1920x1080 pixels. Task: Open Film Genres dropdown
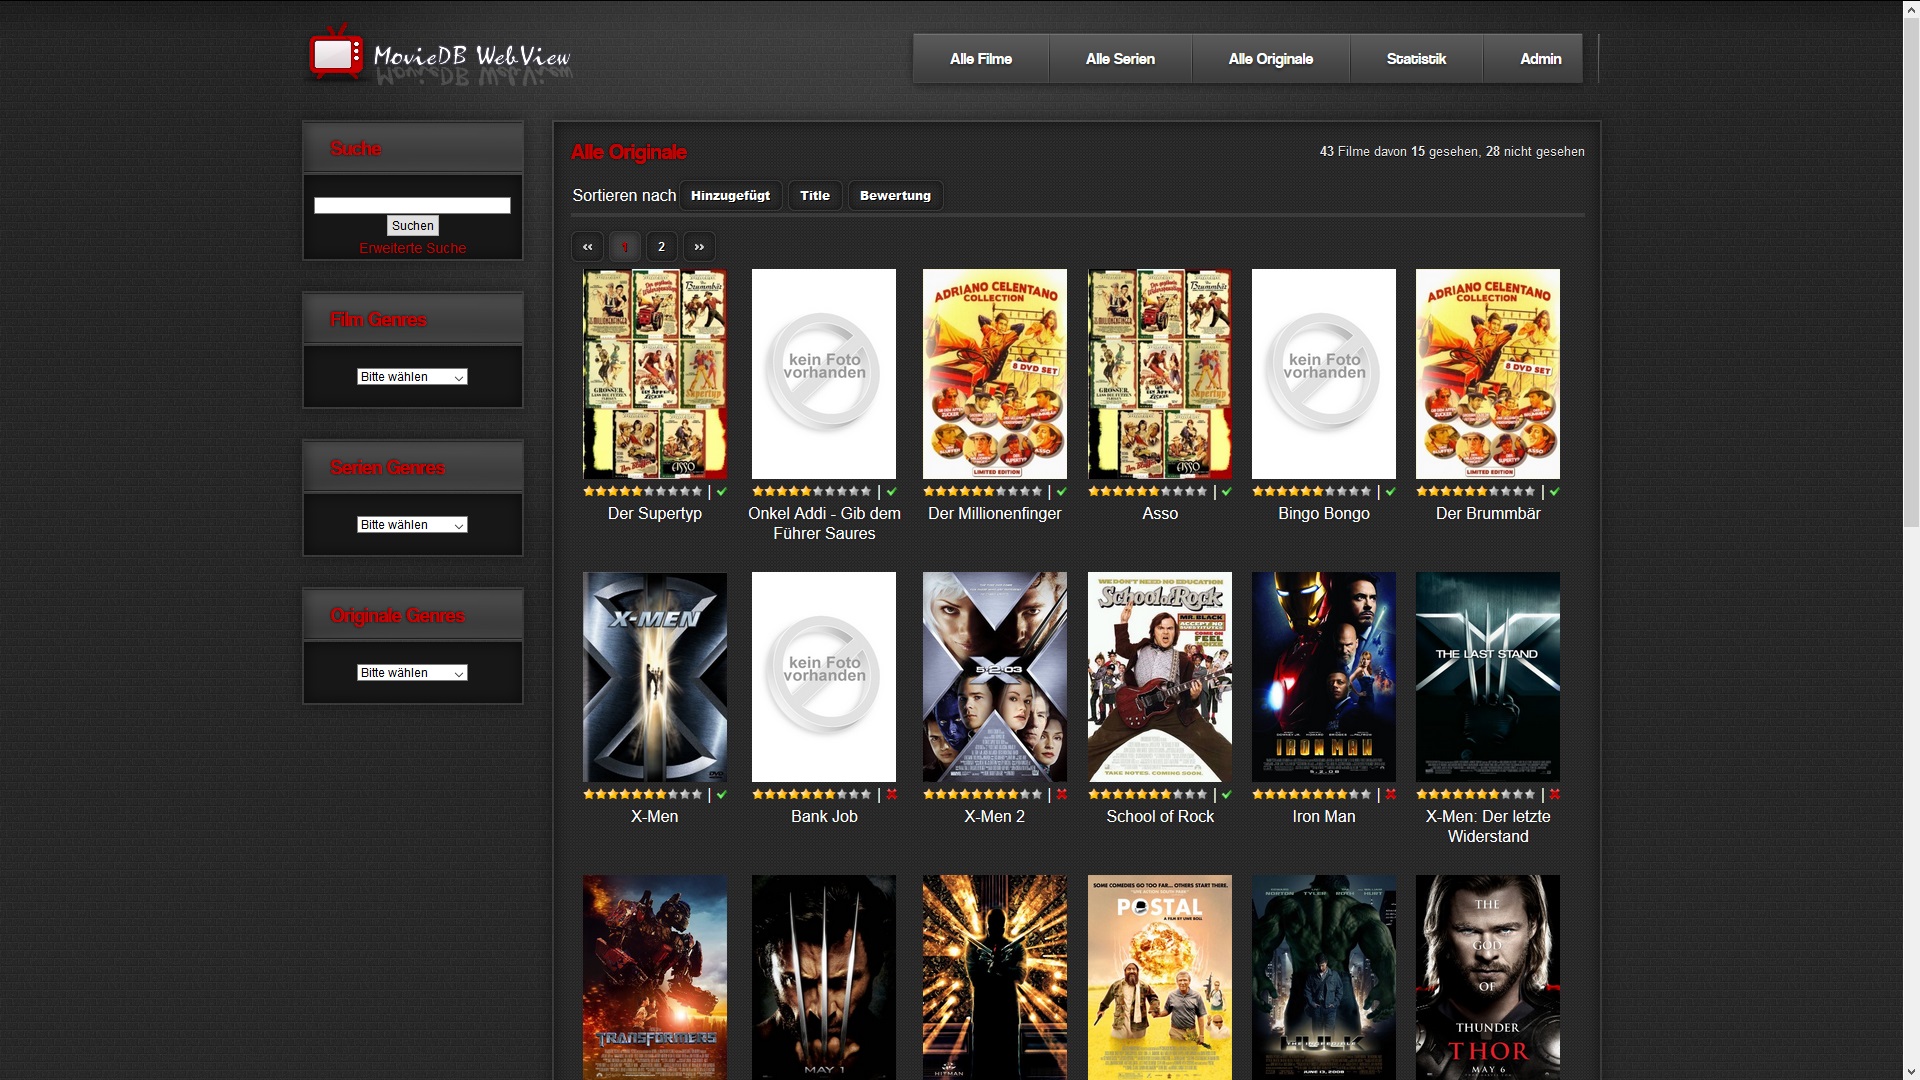pos(412,377)
